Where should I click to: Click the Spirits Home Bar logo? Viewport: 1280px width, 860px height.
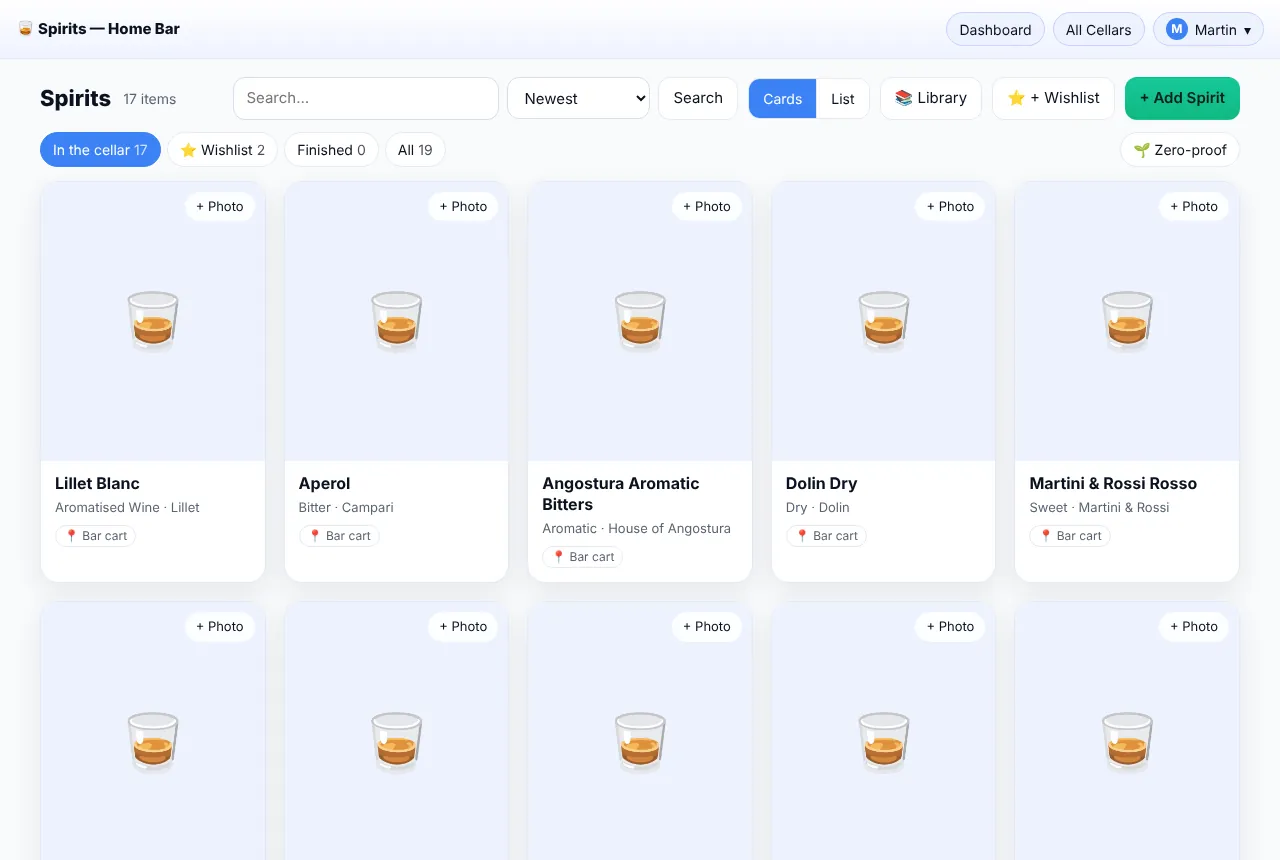(x=99, y=29)
